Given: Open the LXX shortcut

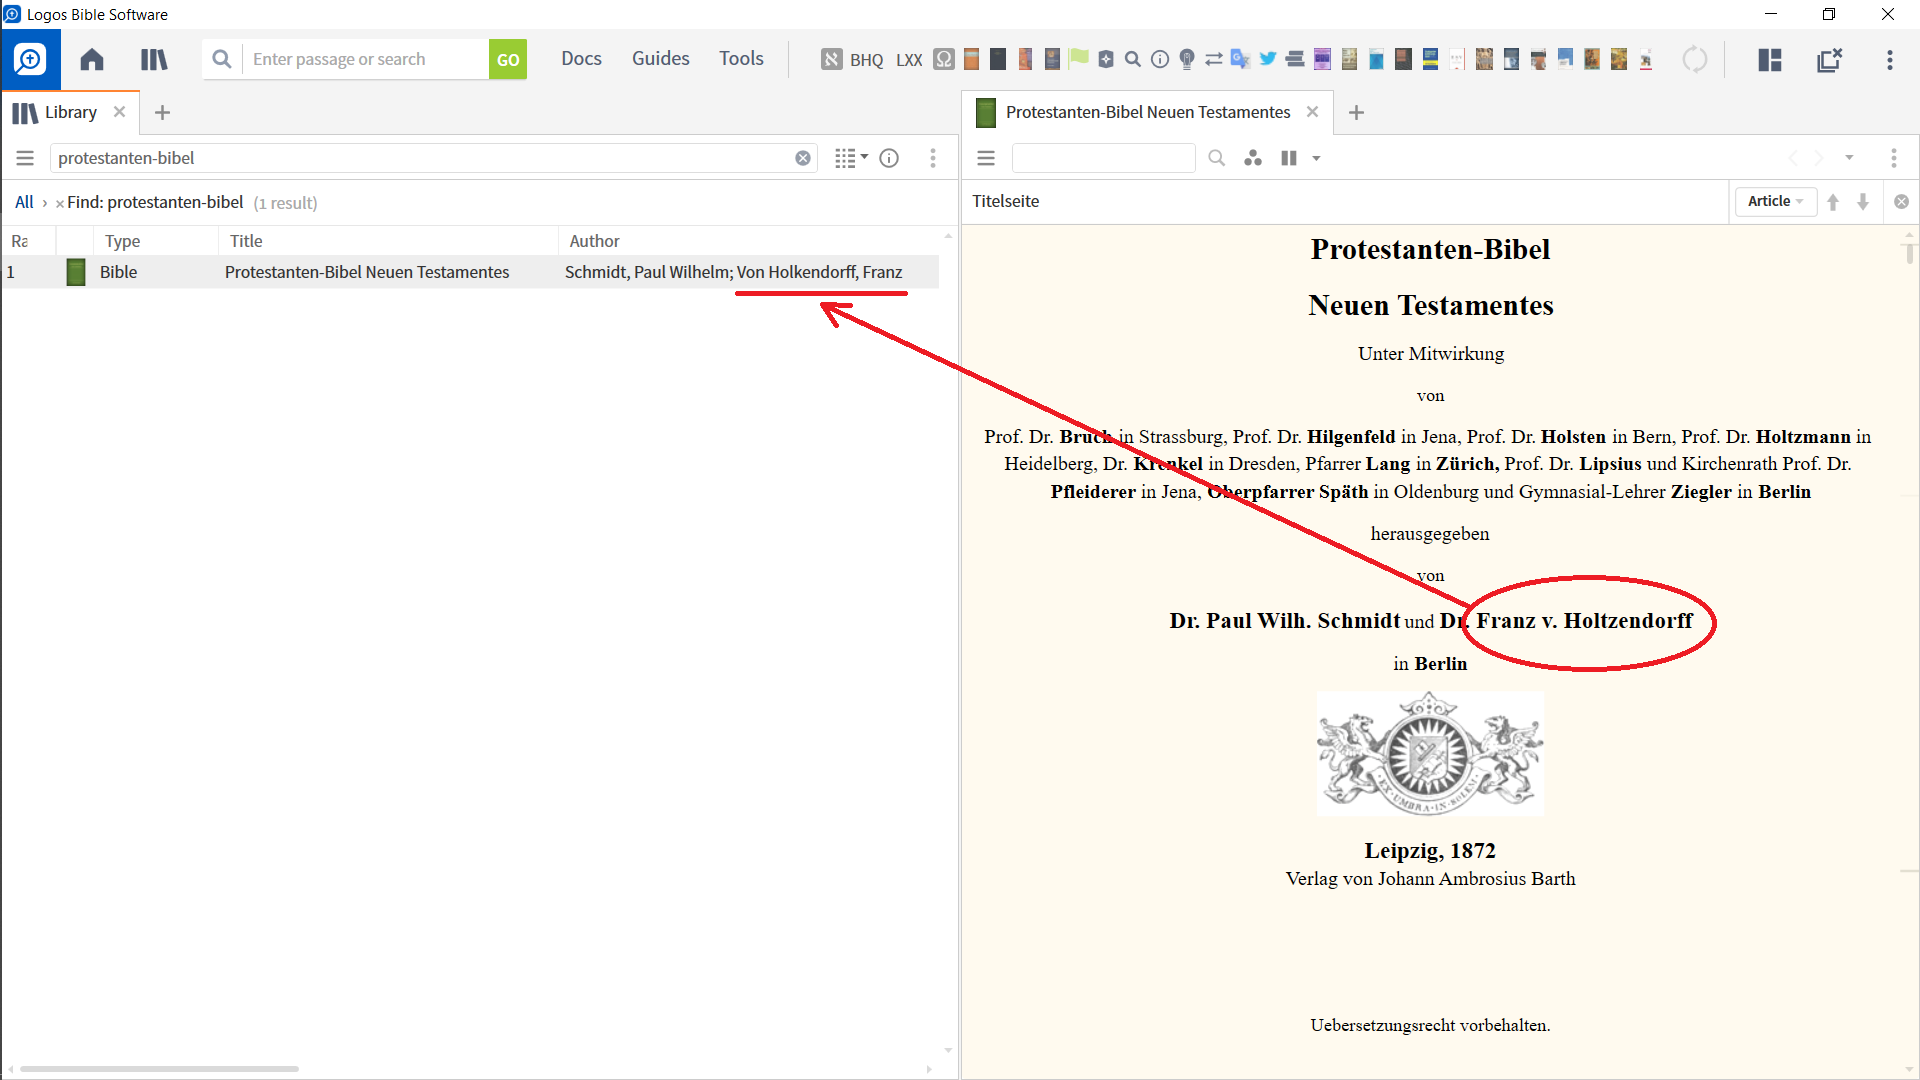Looking at the screenshot, I should pyautogui.click(x=909, y=60).
